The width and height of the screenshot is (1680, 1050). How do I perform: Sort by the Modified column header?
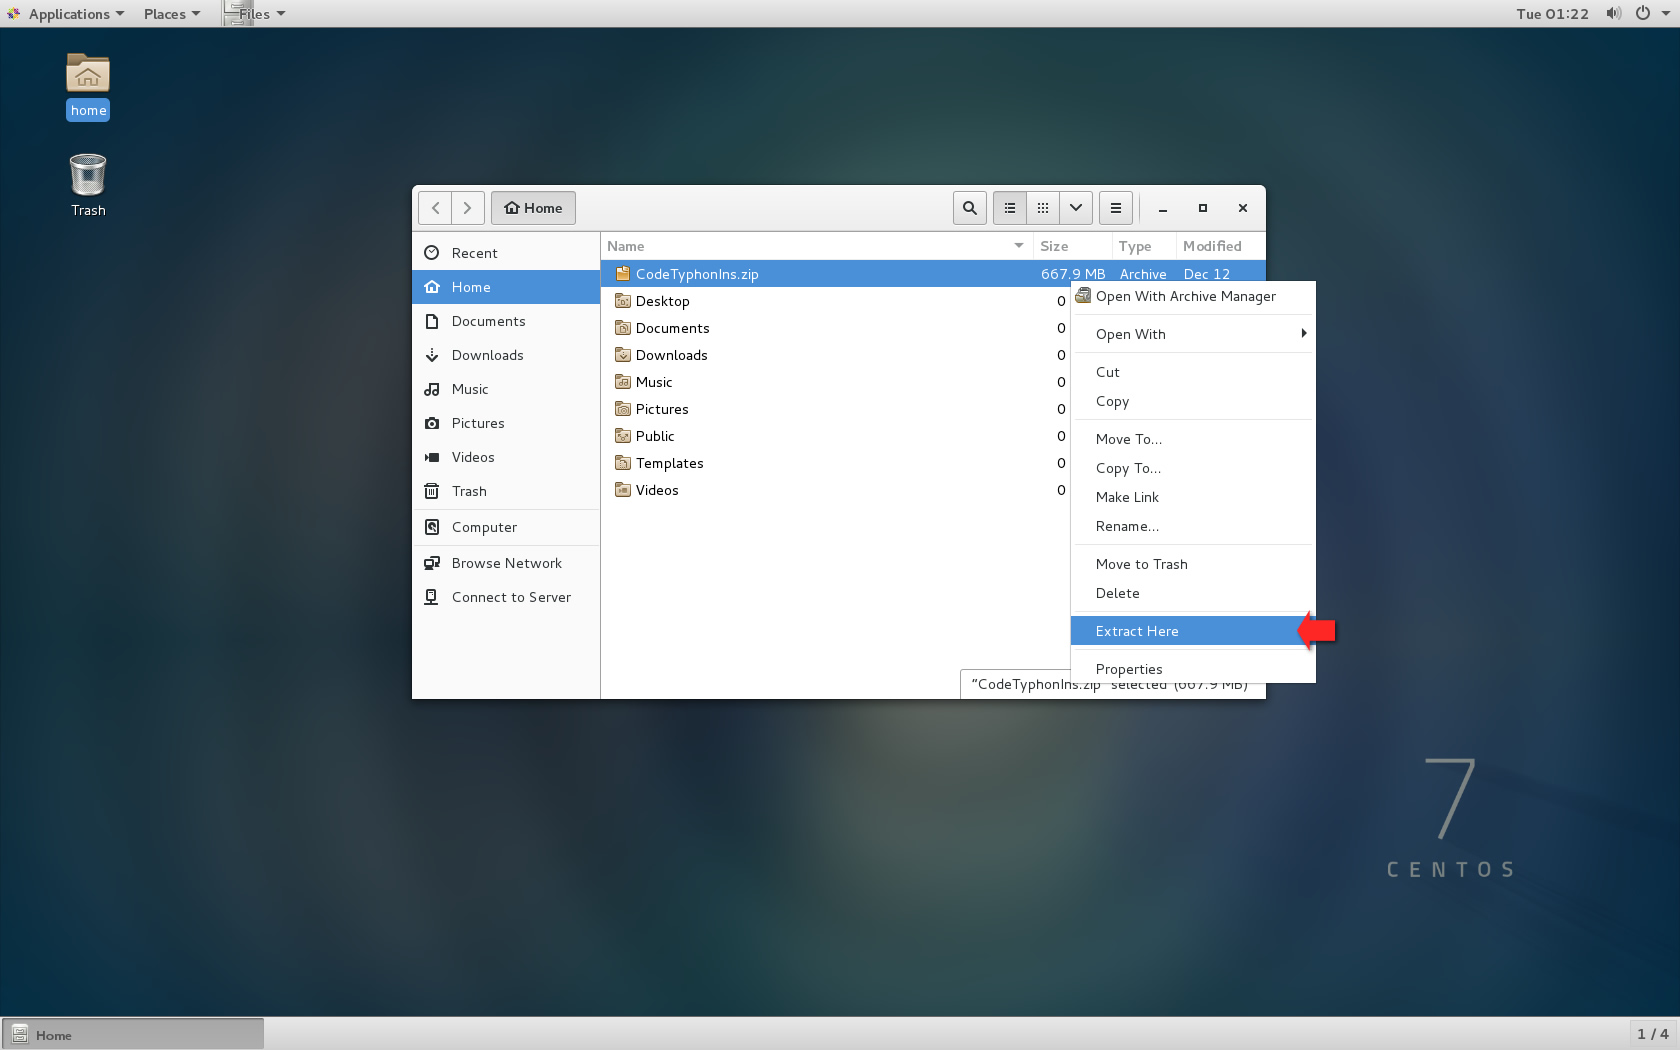click(x=1221, y=246)
